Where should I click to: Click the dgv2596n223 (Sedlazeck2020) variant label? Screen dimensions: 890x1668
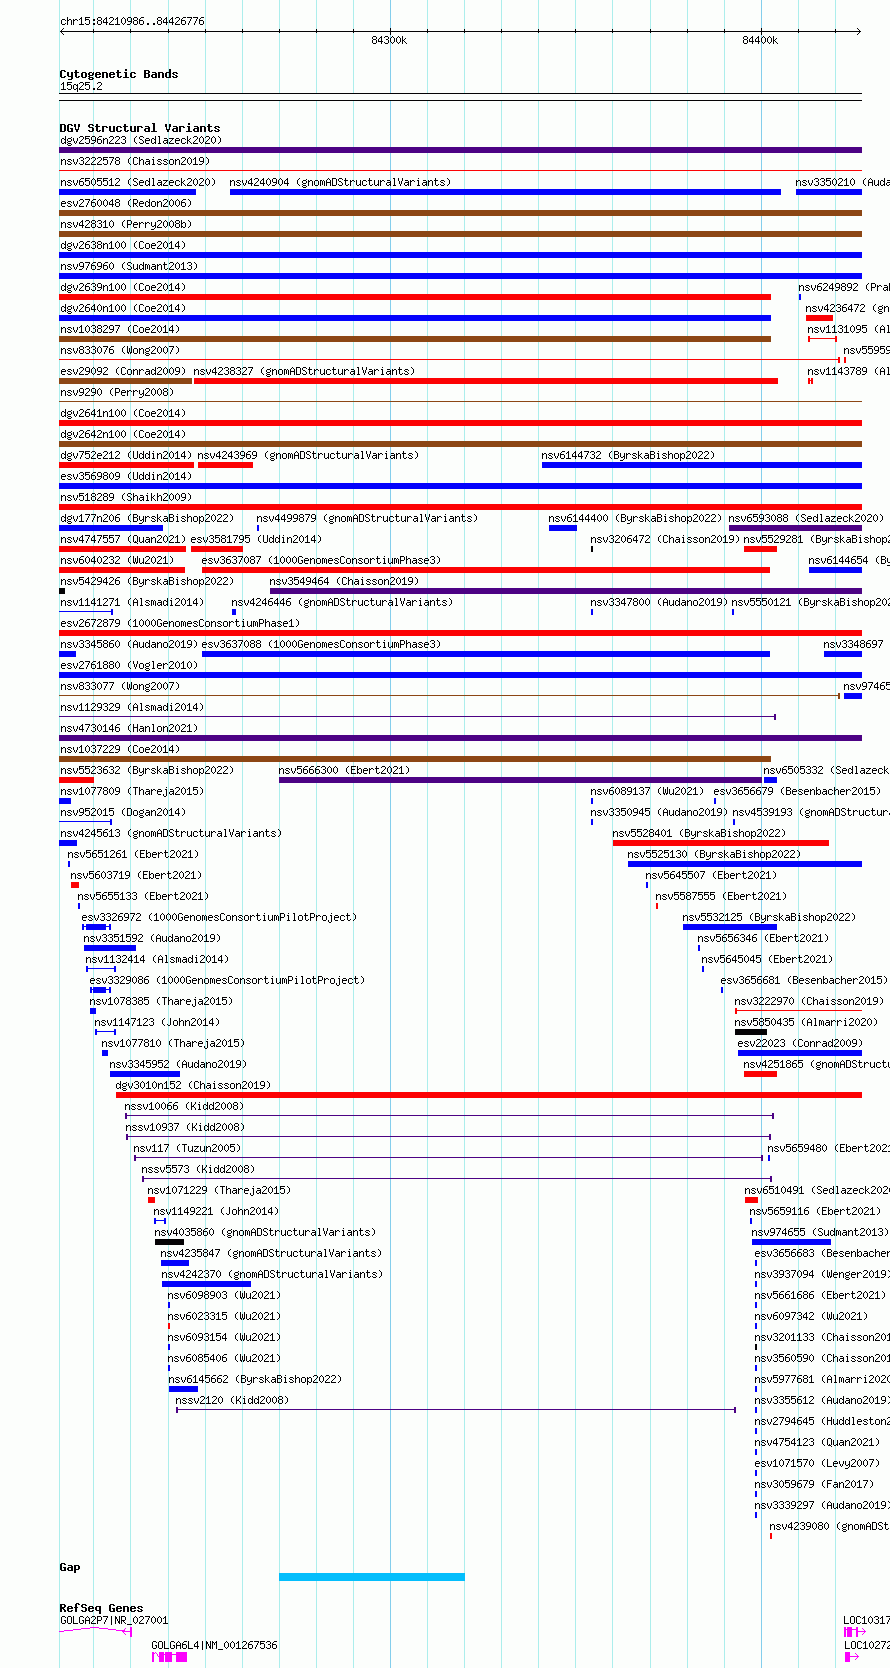[x=140, y=141]
